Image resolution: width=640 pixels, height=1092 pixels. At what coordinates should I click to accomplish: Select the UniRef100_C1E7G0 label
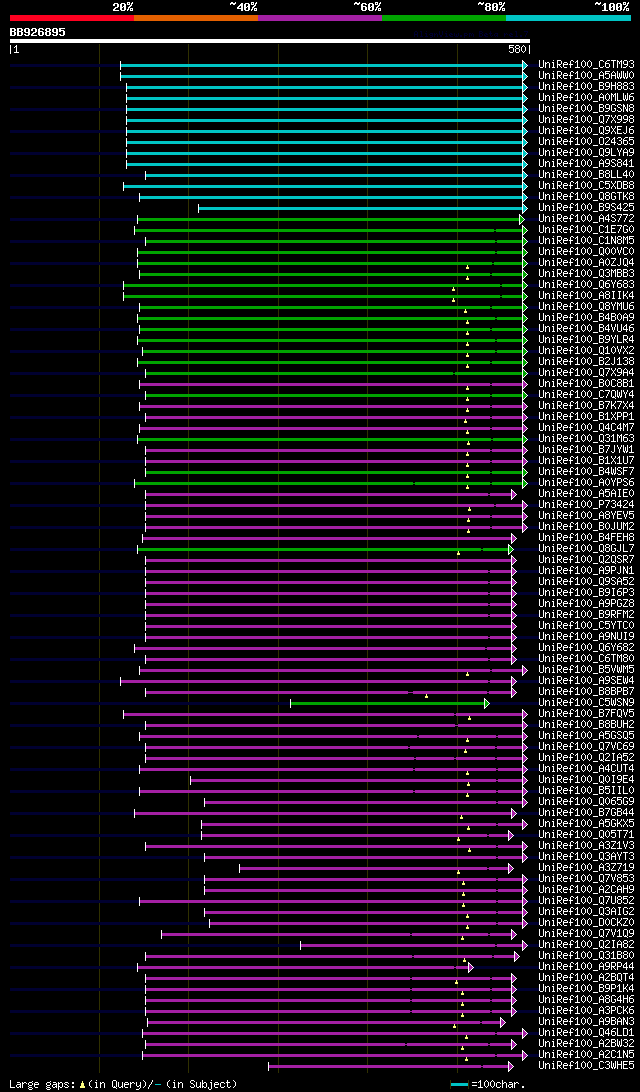pos(586,230)
